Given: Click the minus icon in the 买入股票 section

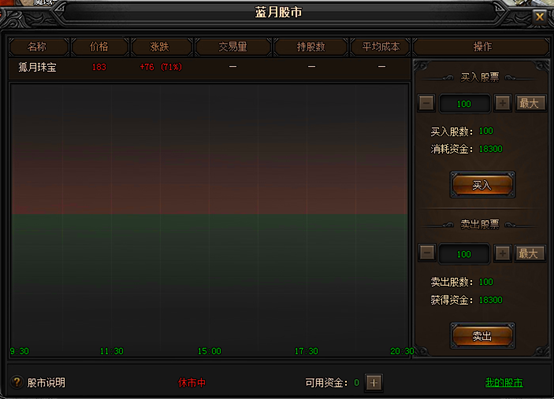Looking at the screenshot, I should pos(426,104).
